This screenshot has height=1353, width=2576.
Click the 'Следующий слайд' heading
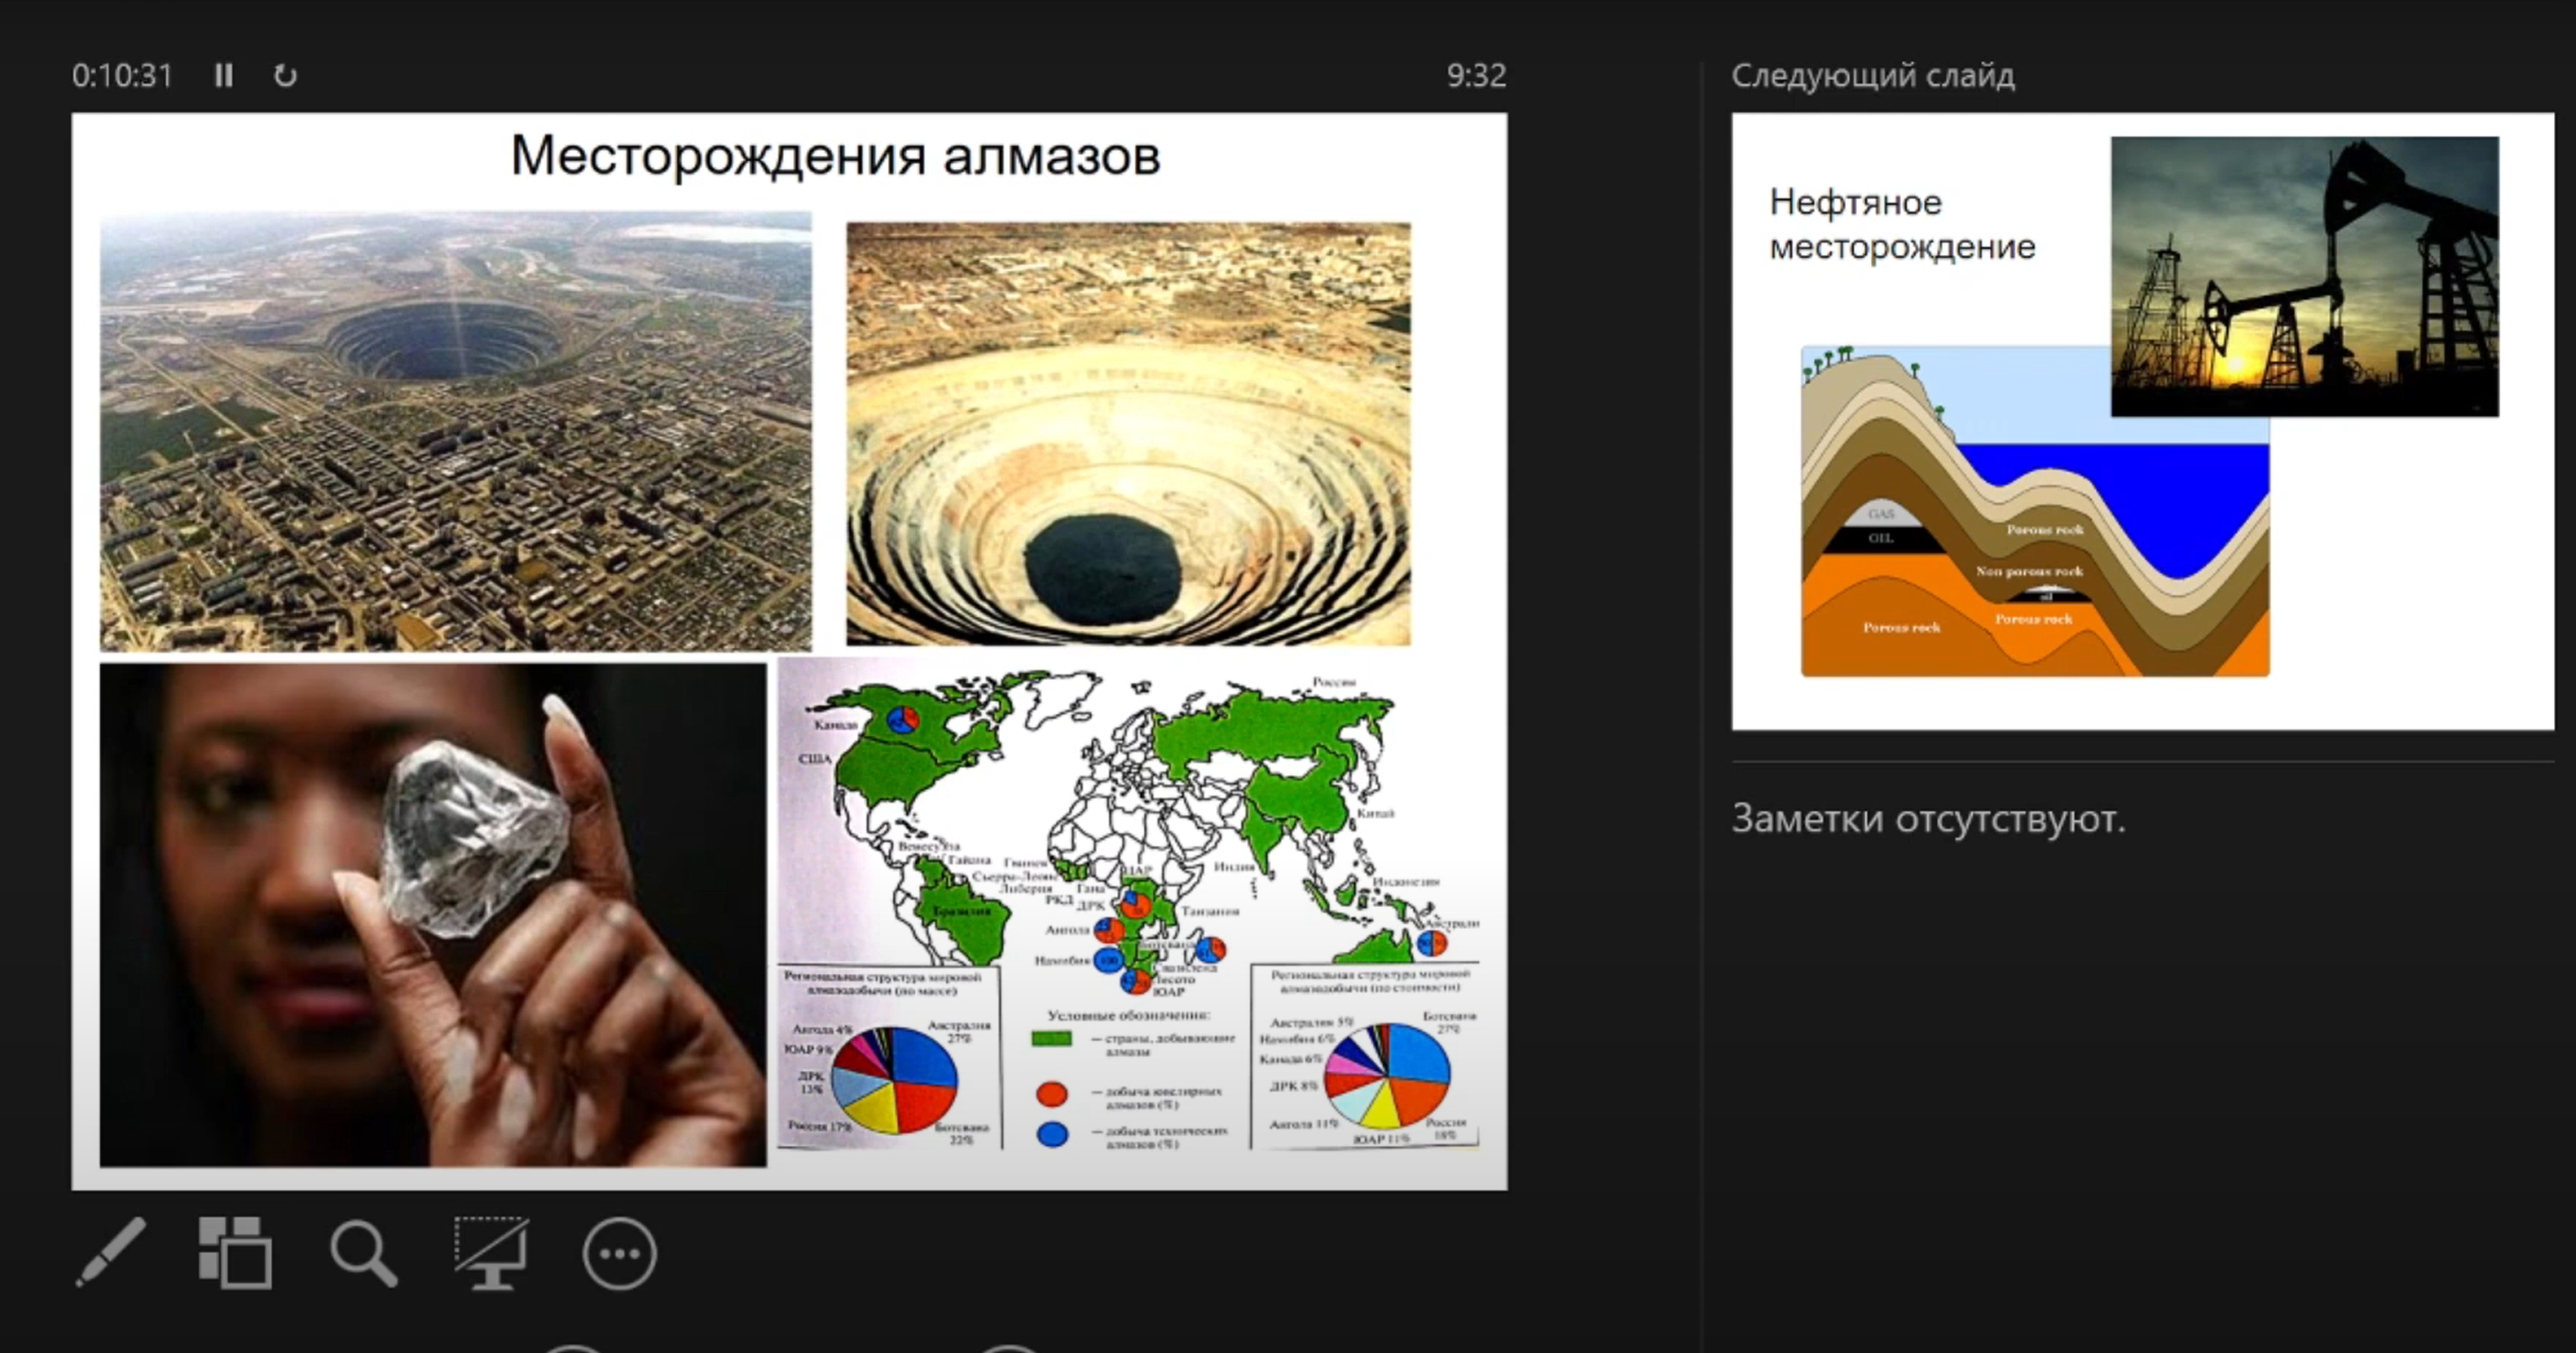point(1872,76)
